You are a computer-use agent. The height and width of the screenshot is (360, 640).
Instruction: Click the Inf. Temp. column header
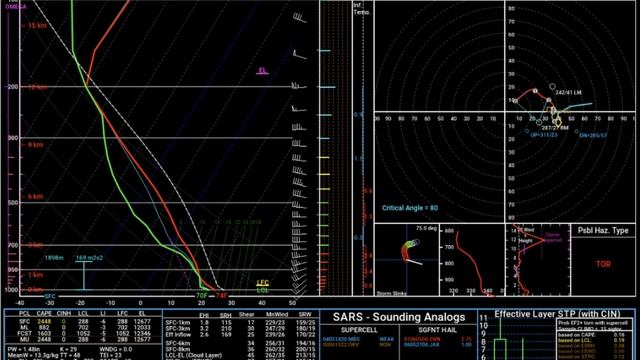362,9
